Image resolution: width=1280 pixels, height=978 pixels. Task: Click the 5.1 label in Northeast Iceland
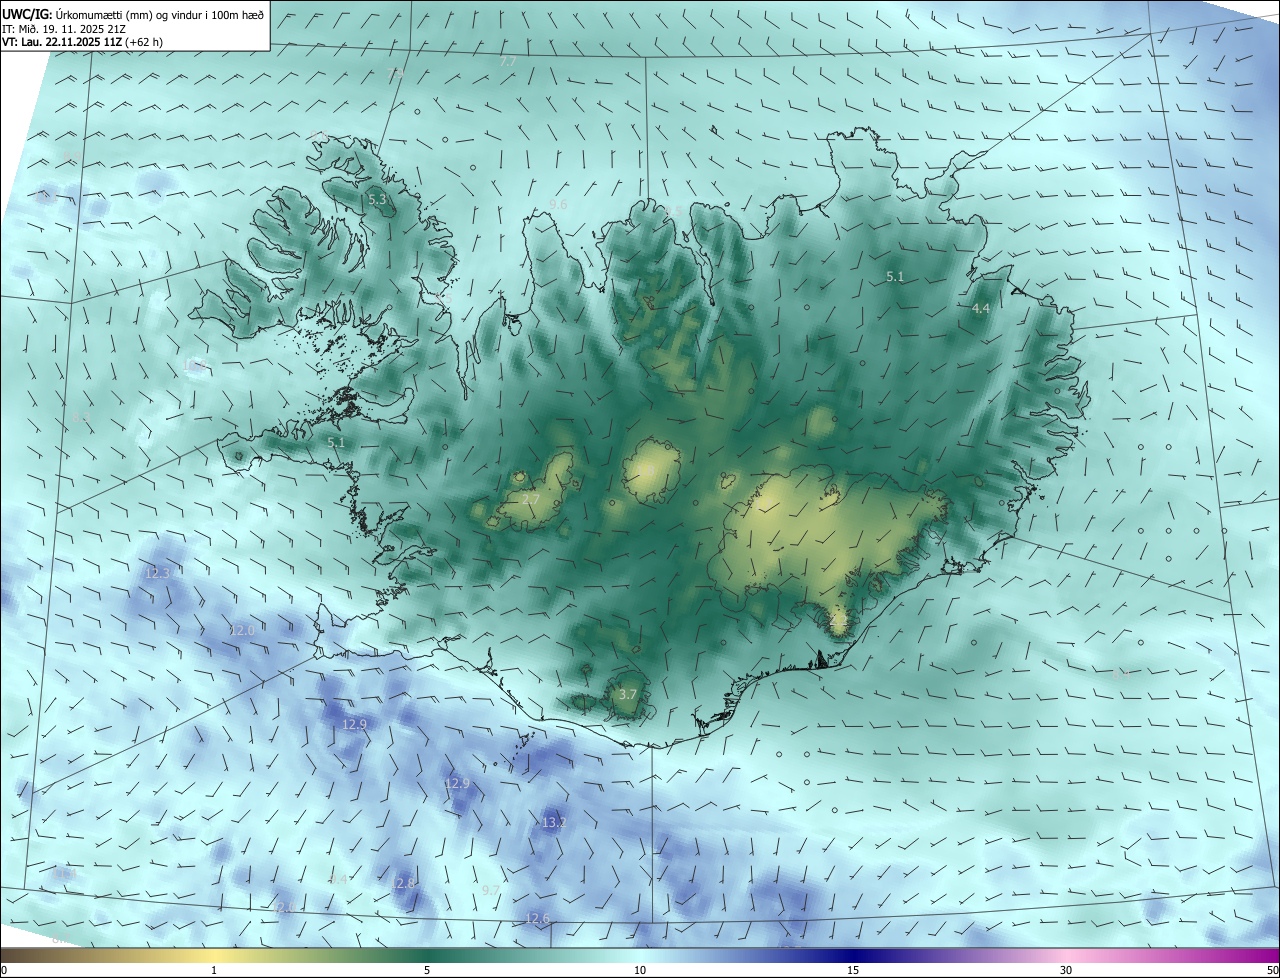pos(895,277)
